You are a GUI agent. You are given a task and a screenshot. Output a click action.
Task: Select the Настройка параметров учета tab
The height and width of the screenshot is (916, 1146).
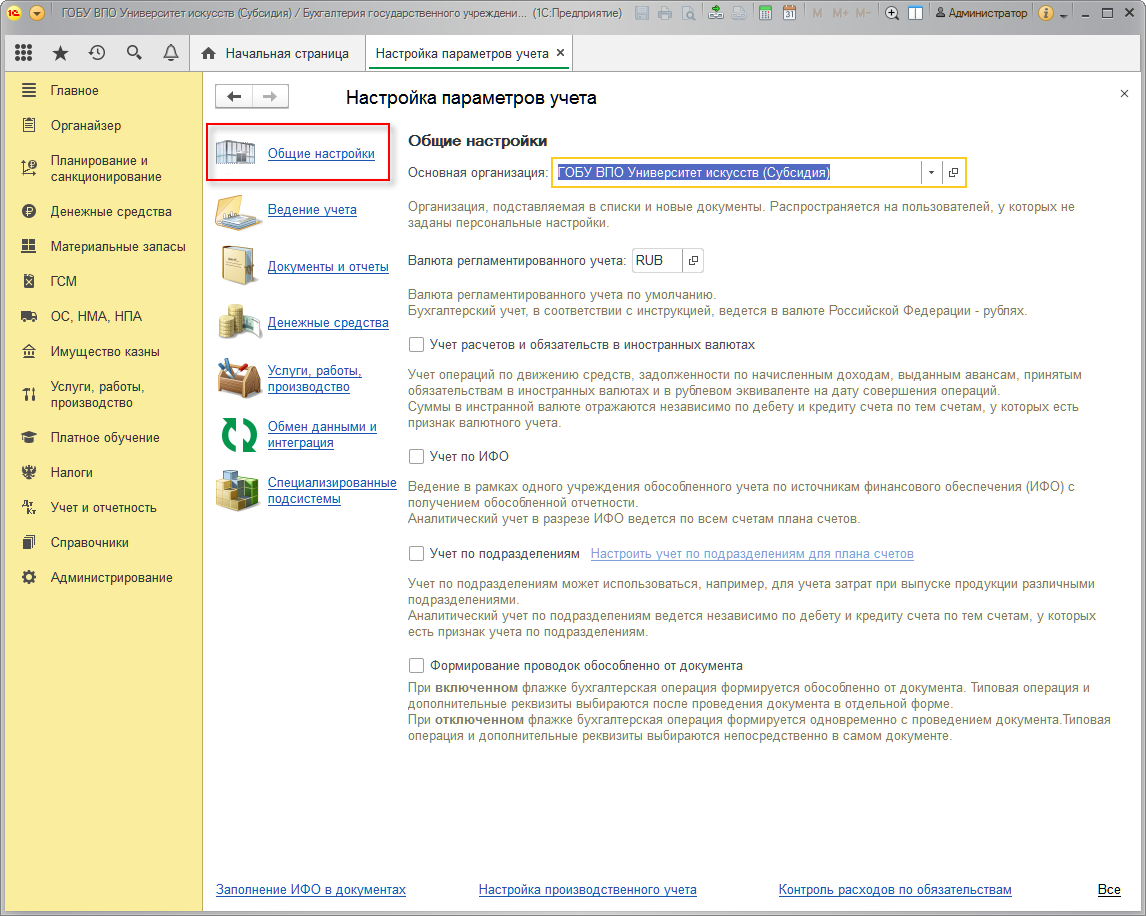coord(462,53)
